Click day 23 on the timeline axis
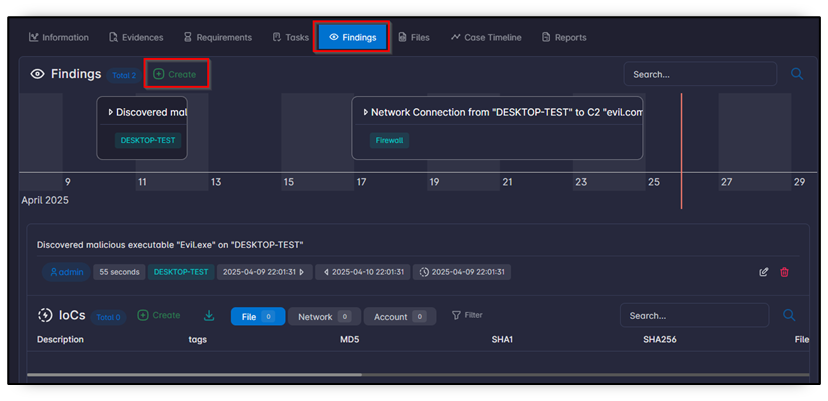Screen dimensions: 828x401 click(x=581, y=182)
